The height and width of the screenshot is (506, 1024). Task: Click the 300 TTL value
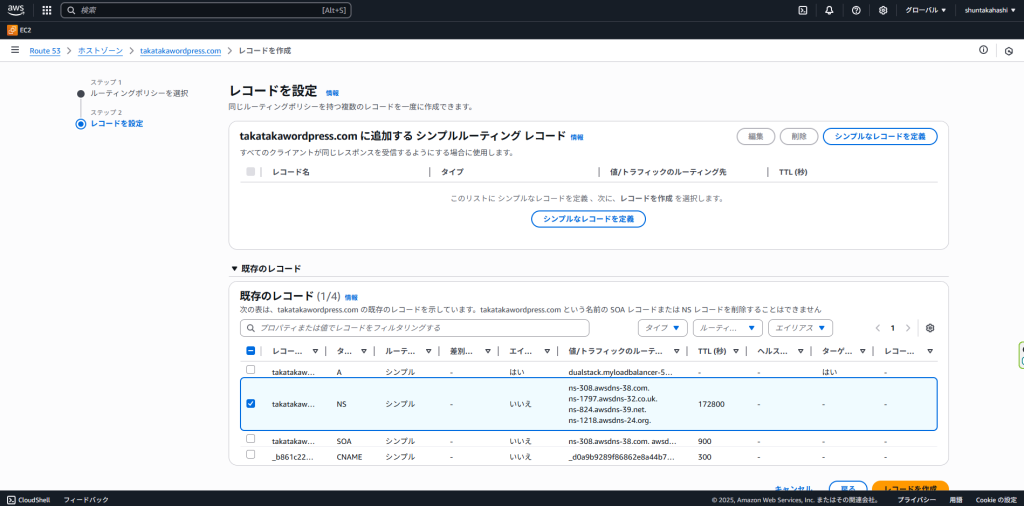coord(704,456)
